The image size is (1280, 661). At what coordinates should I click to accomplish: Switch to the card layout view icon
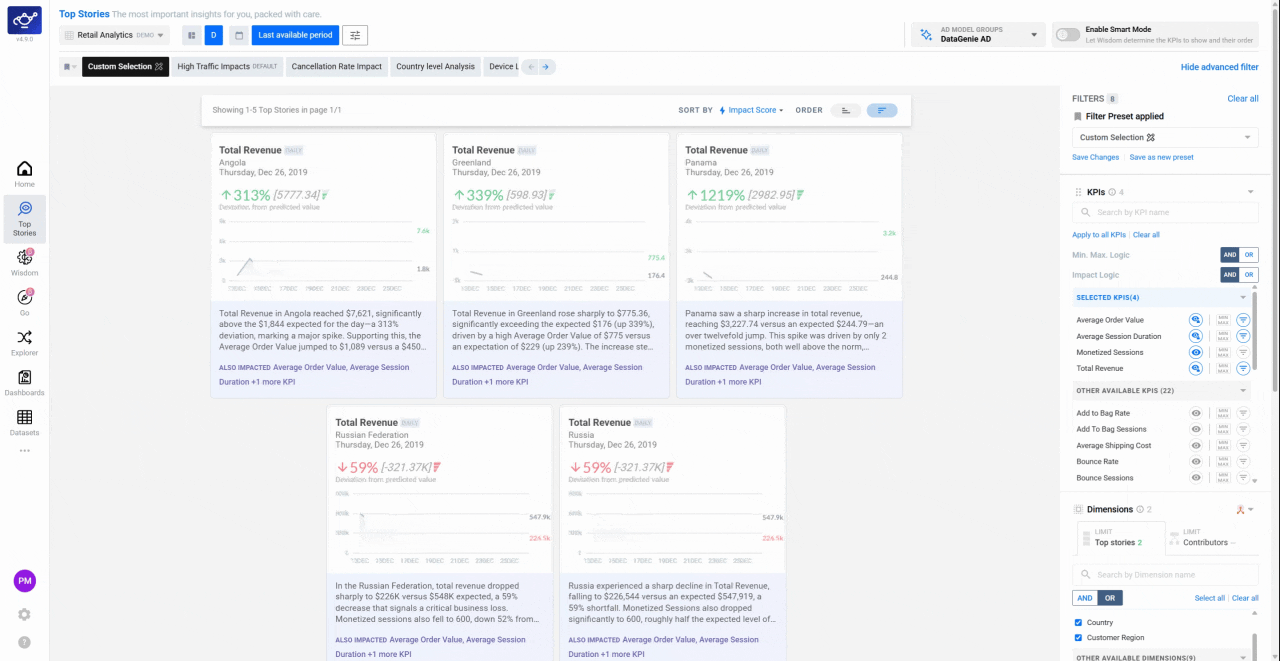tap(191, 35)
